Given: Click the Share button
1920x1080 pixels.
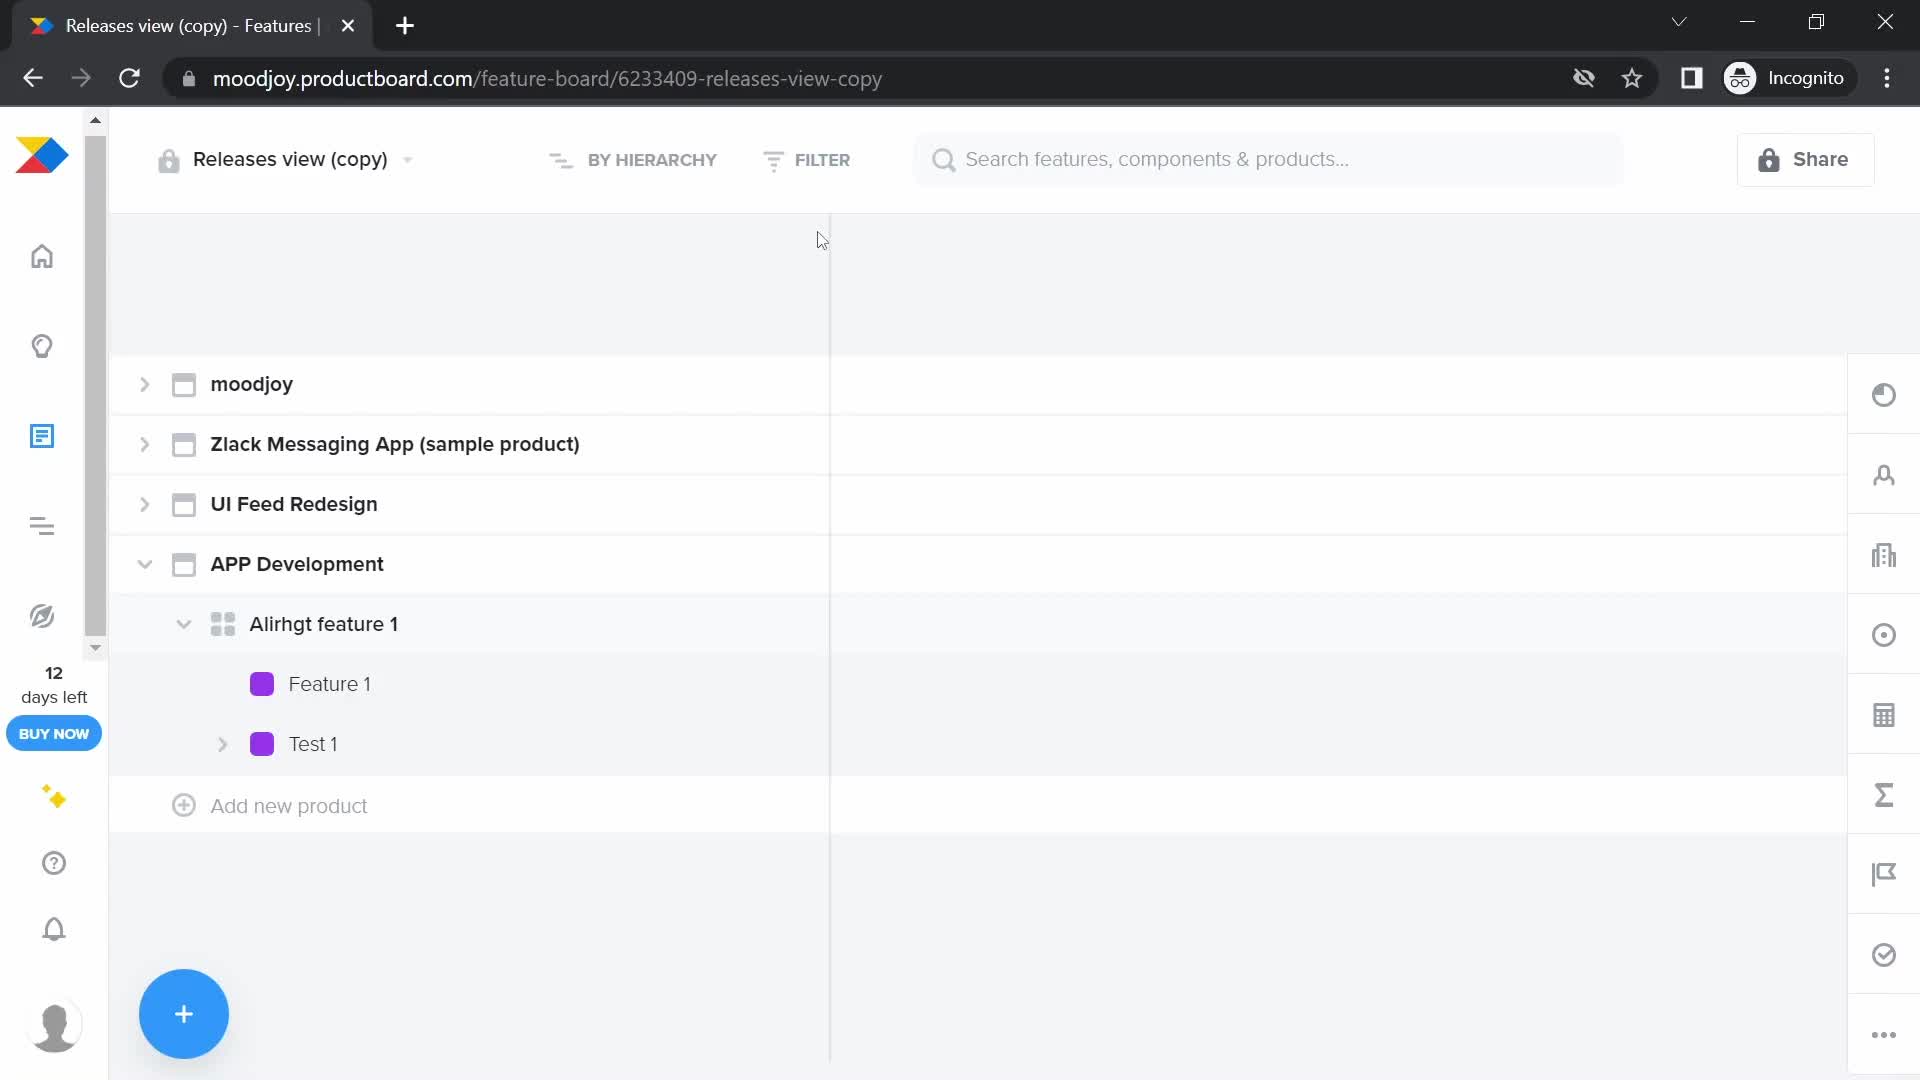Looking at the screenshot, I should point(1805,160).
